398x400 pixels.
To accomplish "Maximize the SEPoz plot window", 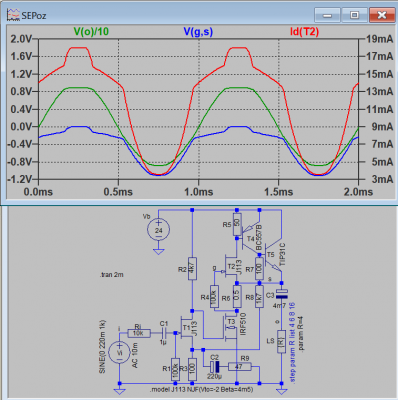I will (354, 15).
